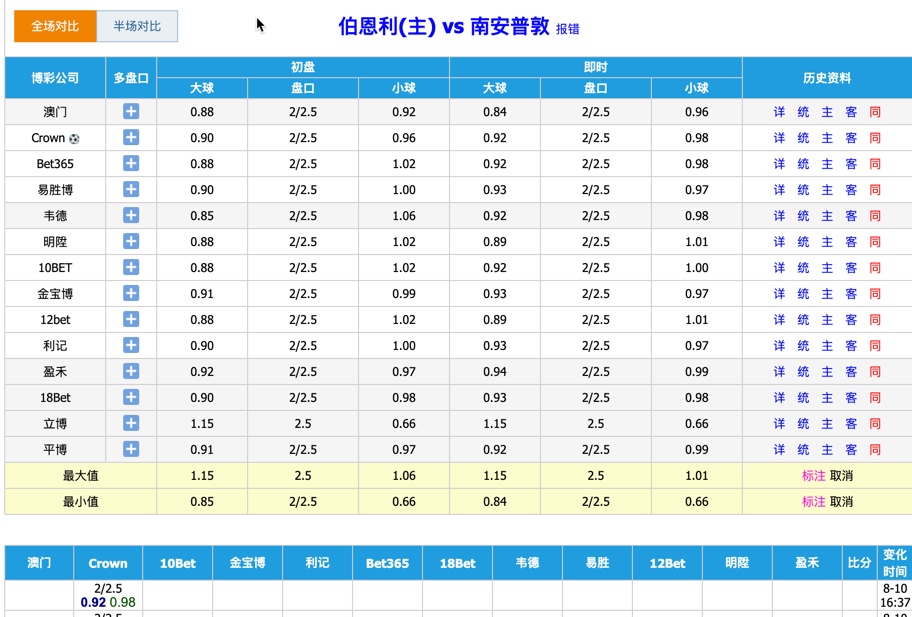Click 平博 company name
The height and width of the screenshot is (617, 912).
pyautogui.click(x=55, y=450)
